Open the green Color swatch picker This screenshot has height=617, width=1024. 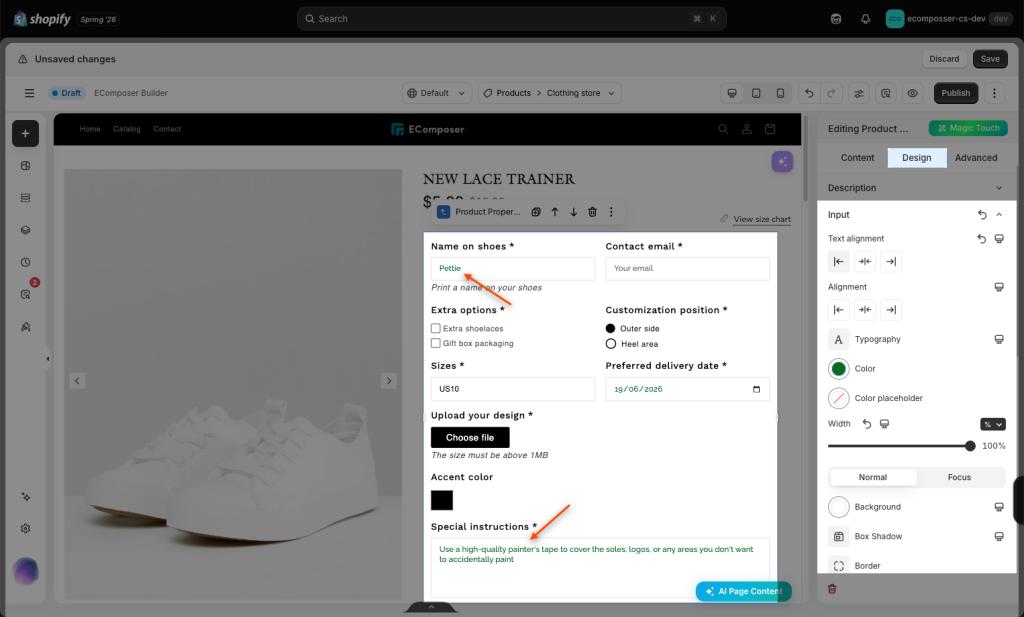click(x=839, y=369)
